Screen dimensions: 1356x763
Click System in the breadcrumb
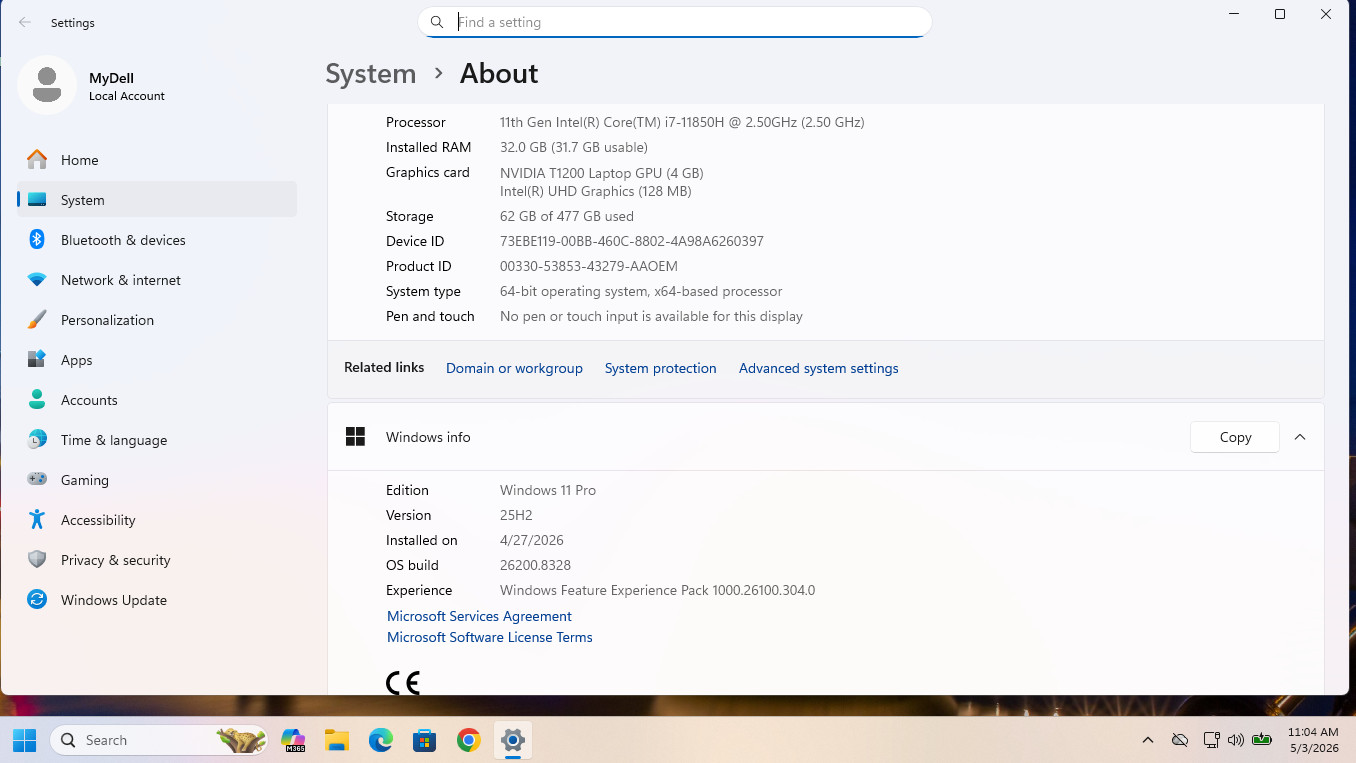tap(371, 74)
